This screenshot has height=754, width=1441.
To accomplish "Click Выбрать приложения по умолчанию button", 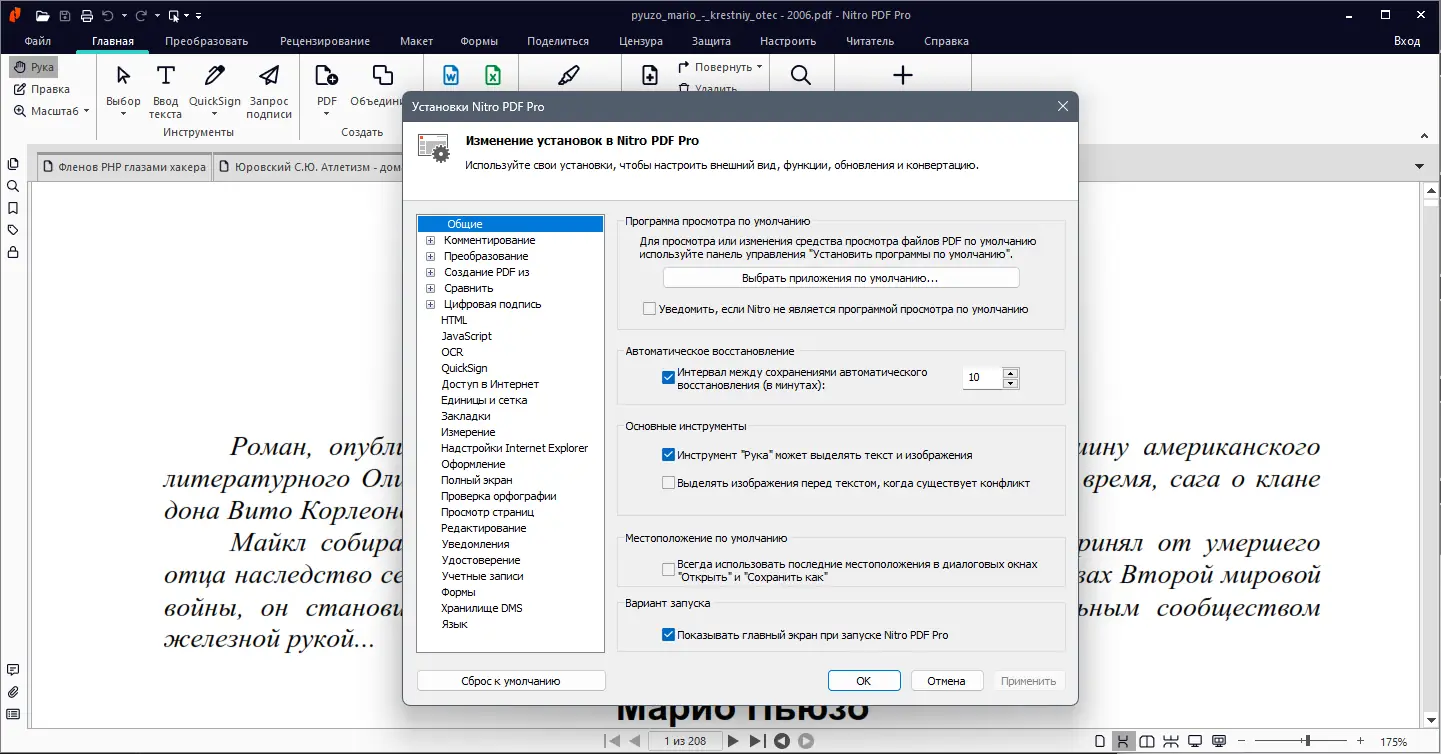I will (x=841, y=278).
